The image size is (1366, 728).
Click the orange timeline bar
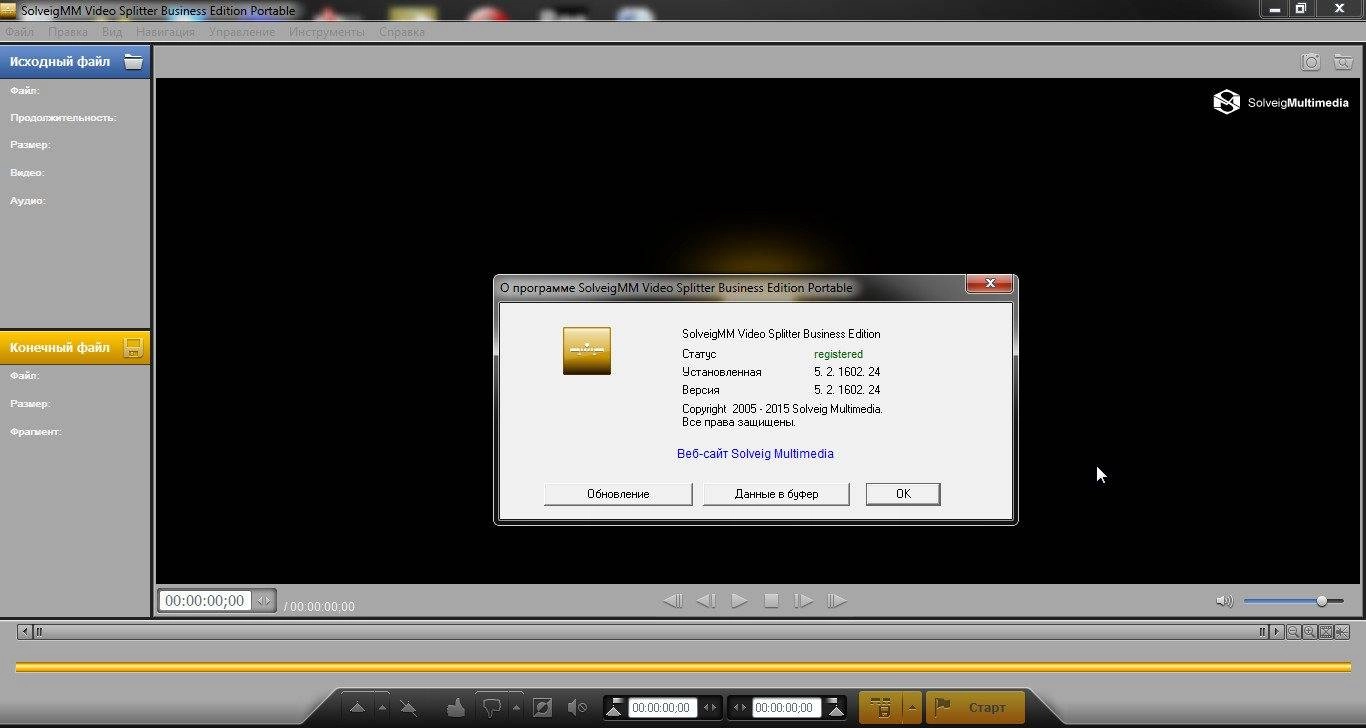pyautogui.click(x=682, y=667)
